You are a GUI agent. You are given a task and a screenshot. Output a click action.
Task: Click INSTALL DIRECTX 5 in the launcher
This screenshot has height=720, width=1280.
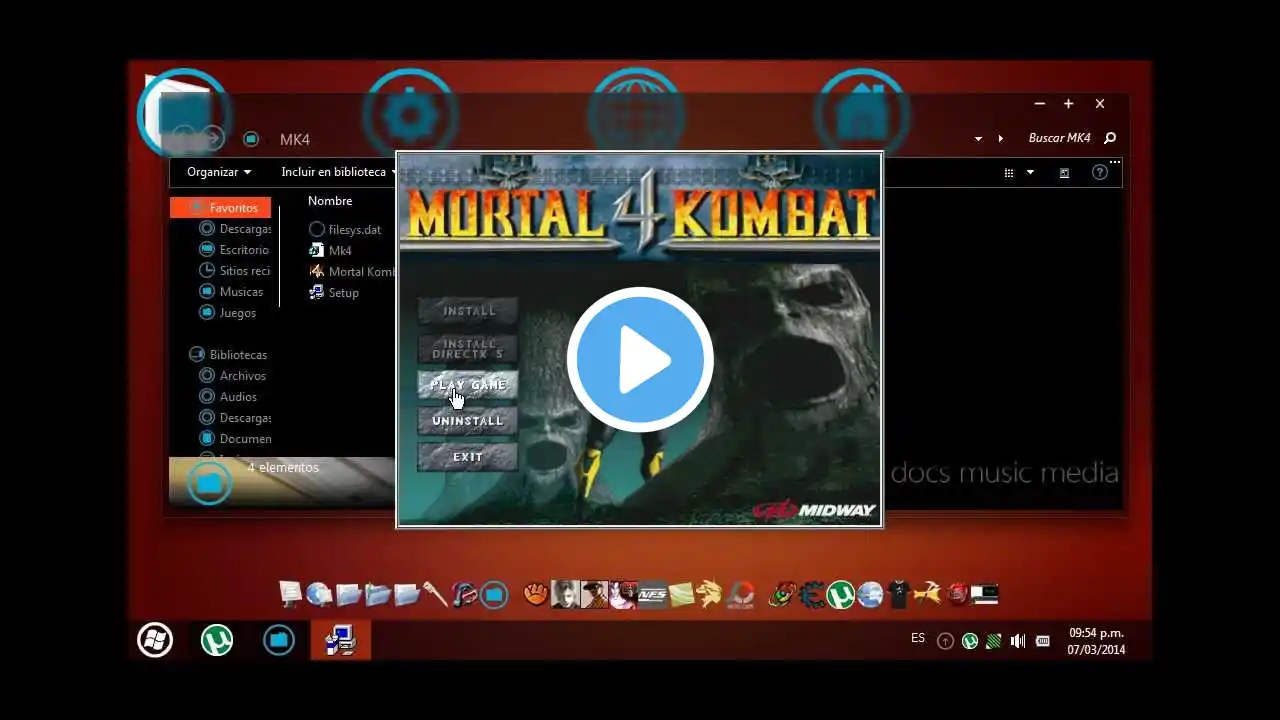468,348
